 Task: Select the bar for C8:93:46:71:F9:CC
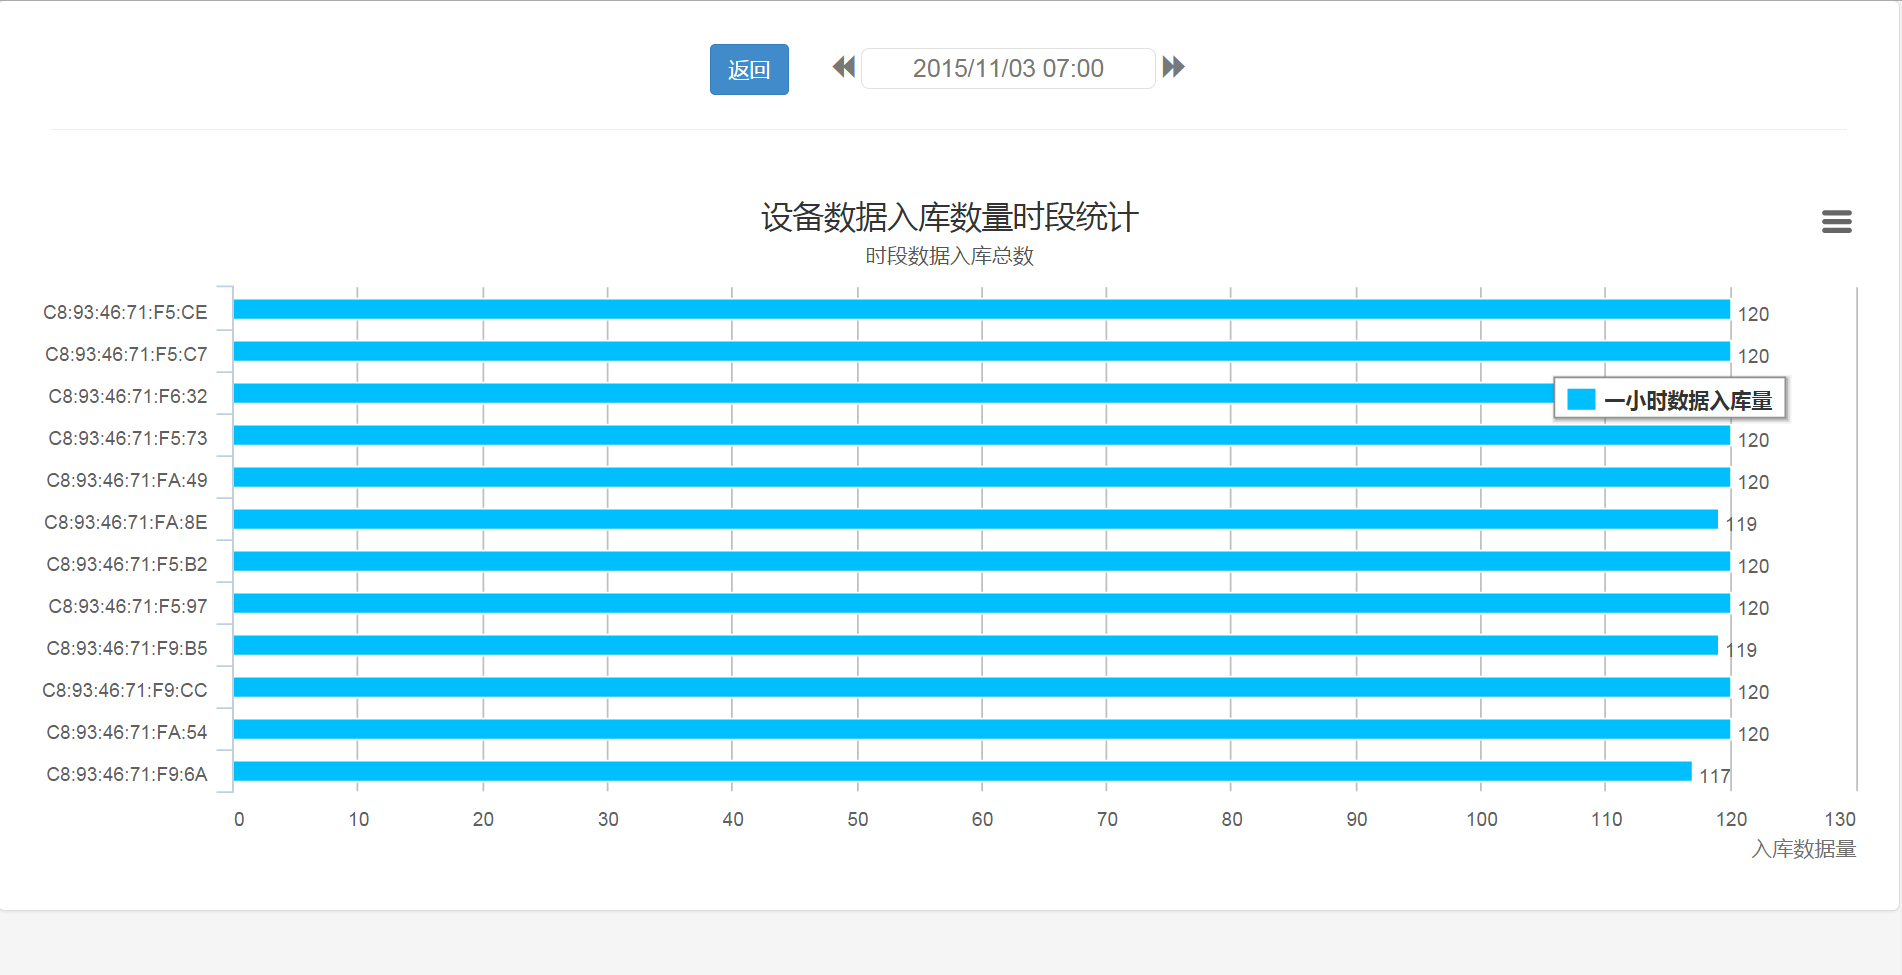coord(980,688)
